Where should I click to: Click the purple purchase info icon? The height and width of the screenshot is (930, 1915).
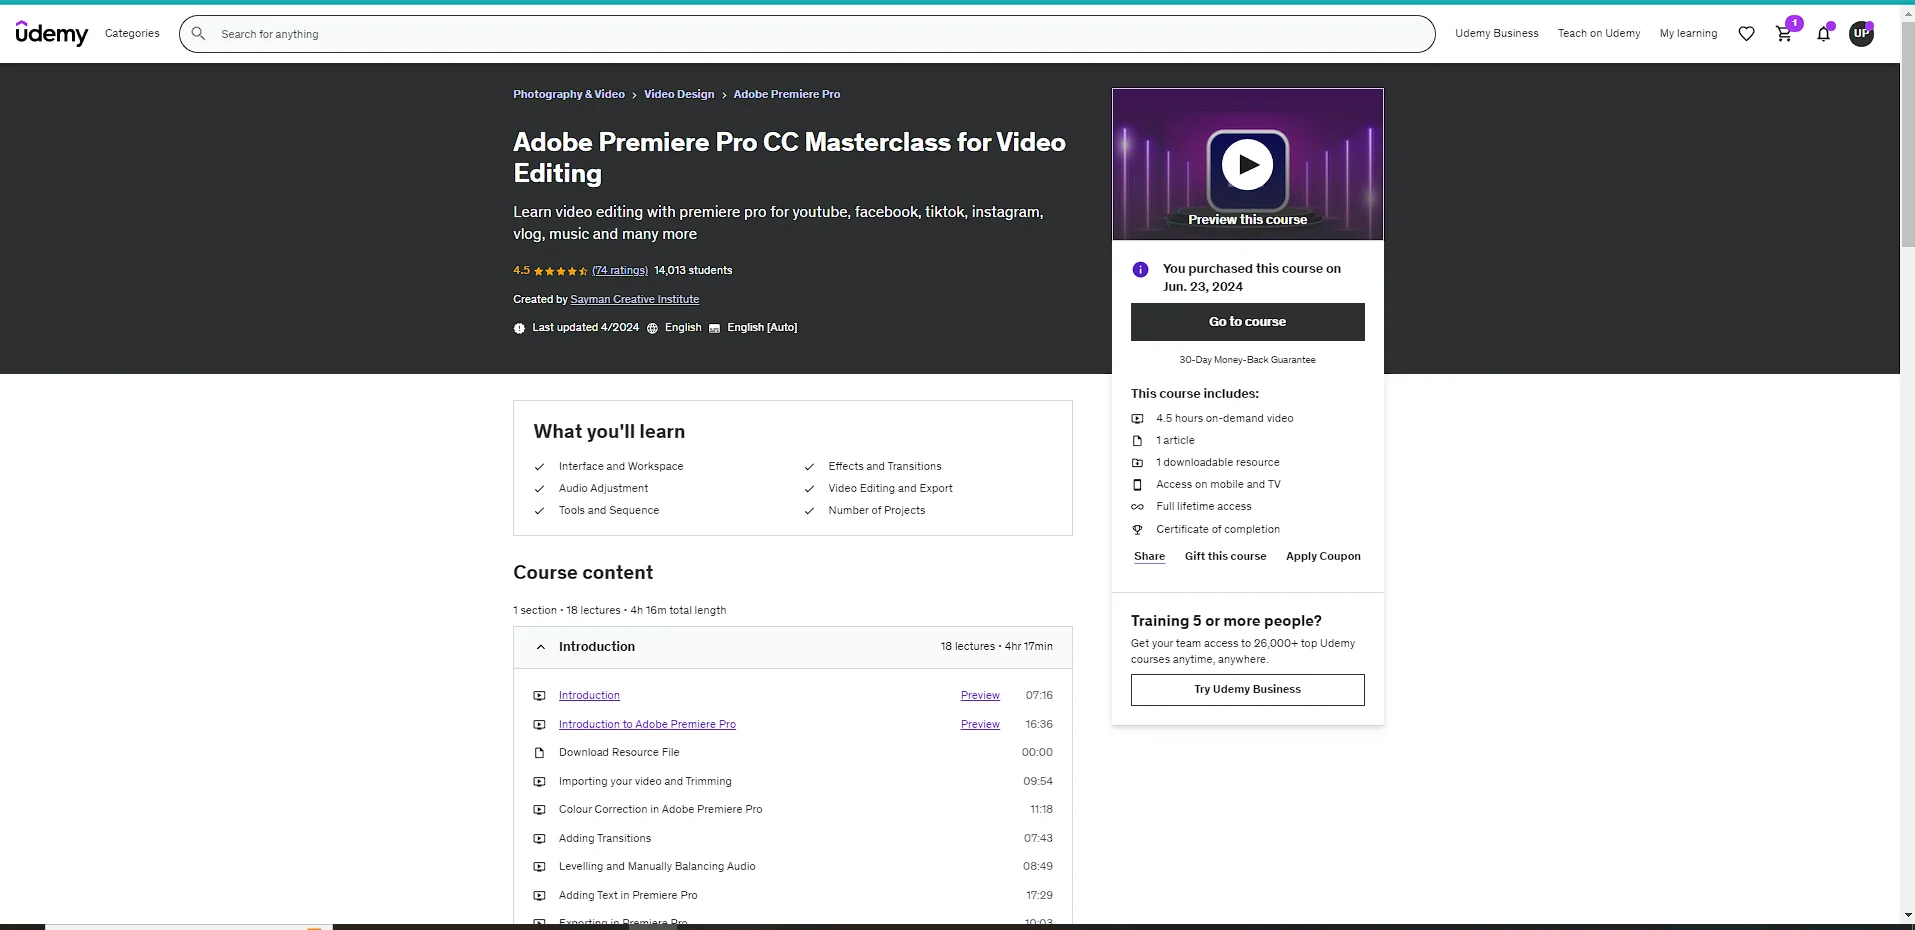[1140, 270]
